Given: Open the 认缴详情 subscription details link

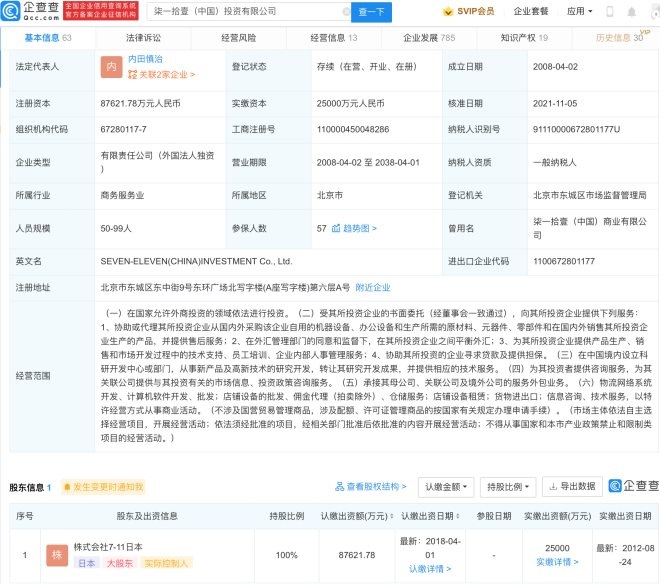Looking at the screenshot, I should point(428,569).
